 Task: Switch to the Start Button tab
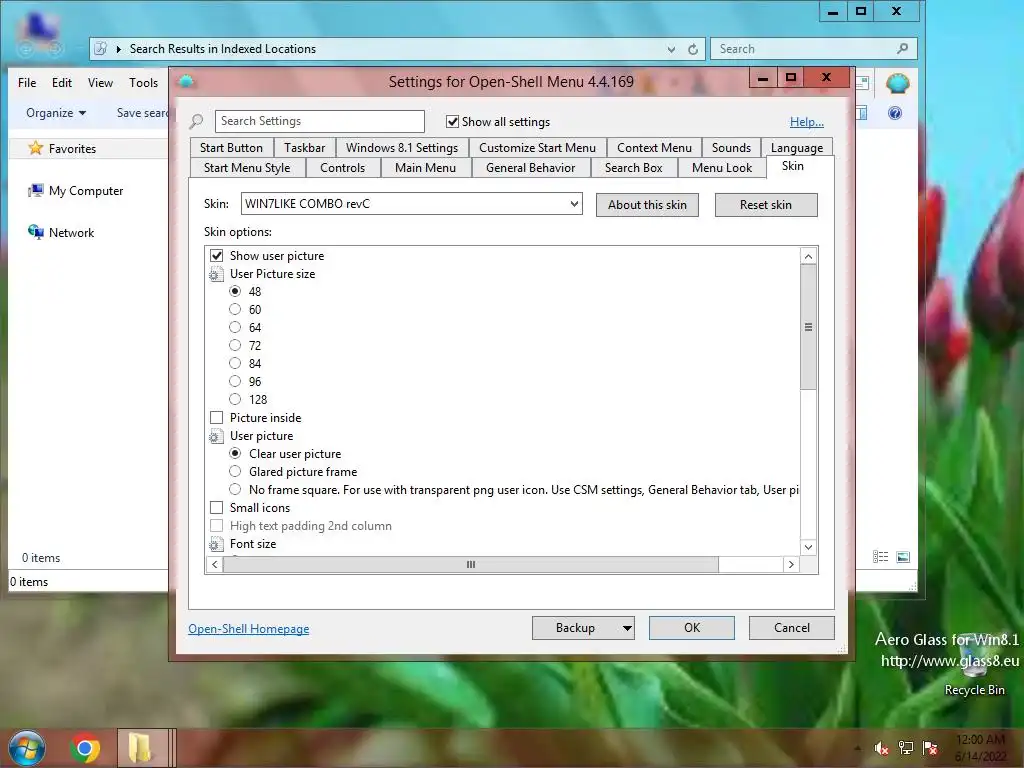[x=231, y=148]
